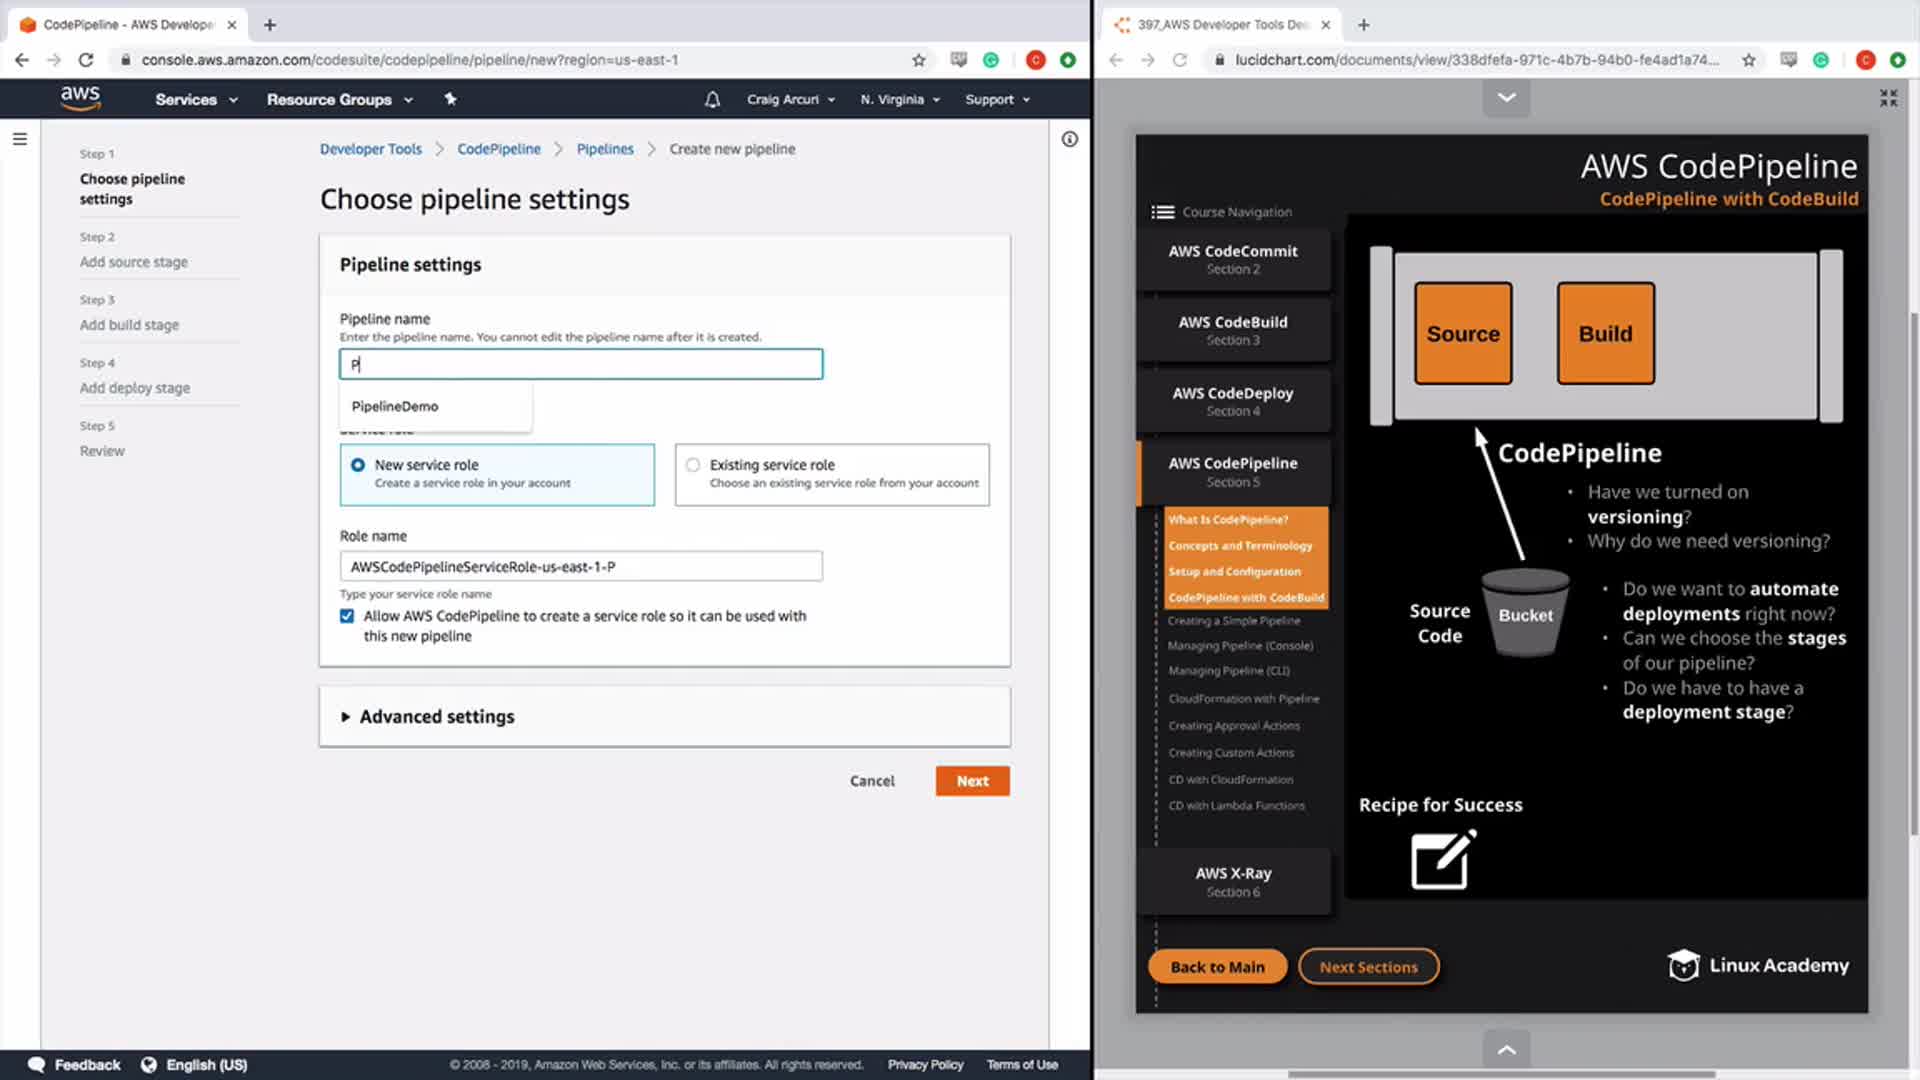This screenshot has height=1080, width=1920.
Task: Click the AWS logo home icon
Action: click(x=80, y=98)
